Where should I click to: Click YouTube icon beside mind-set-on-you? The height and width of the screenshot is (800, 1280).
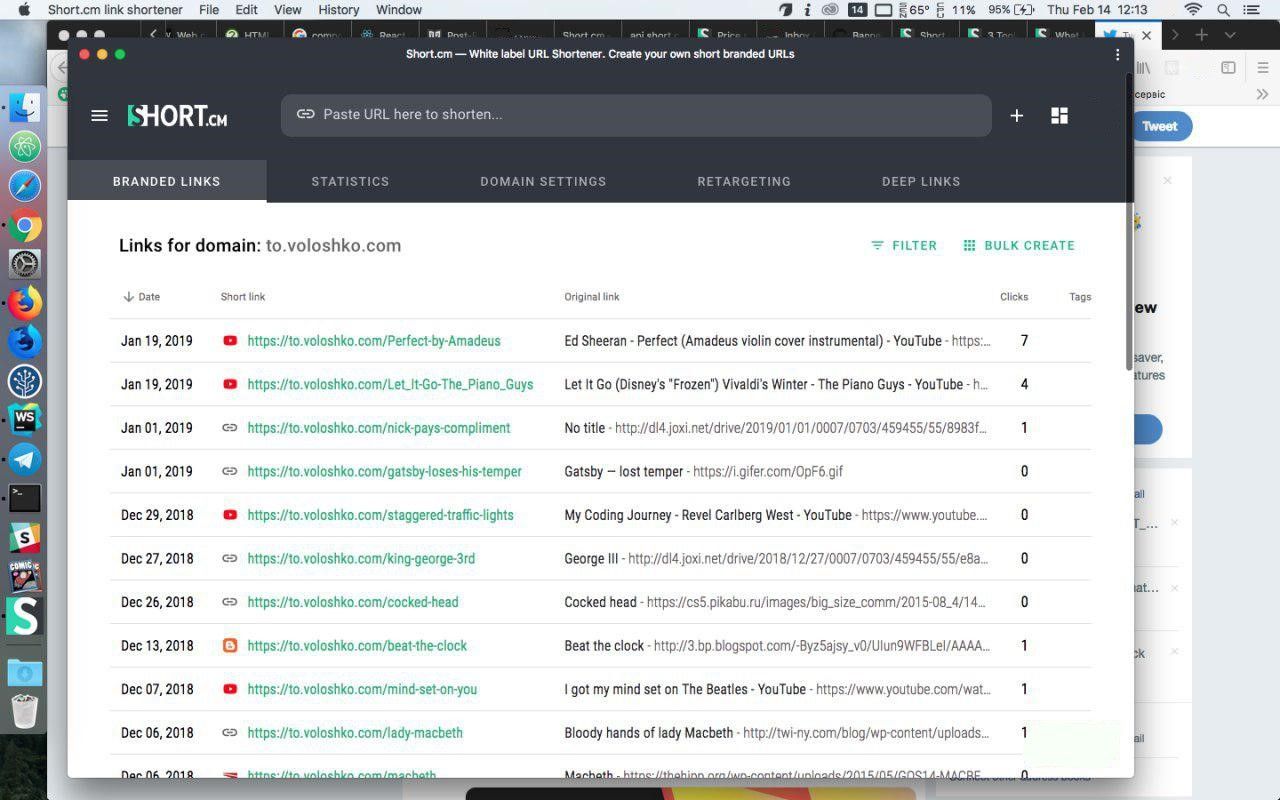point(230,689)
